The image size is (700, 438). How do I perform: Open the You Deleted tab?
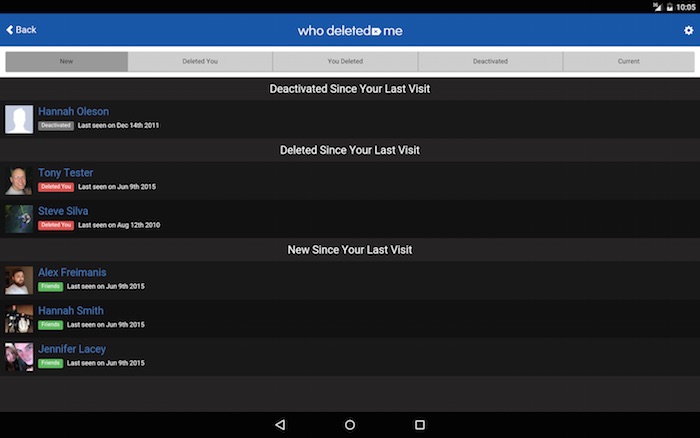pyautogui.click(x=345, y=62)
